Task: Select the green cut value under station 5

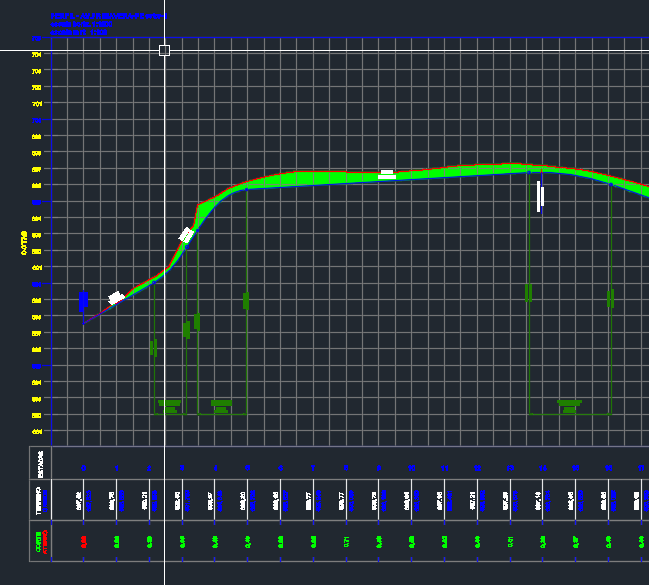Action: pos(248,542)
